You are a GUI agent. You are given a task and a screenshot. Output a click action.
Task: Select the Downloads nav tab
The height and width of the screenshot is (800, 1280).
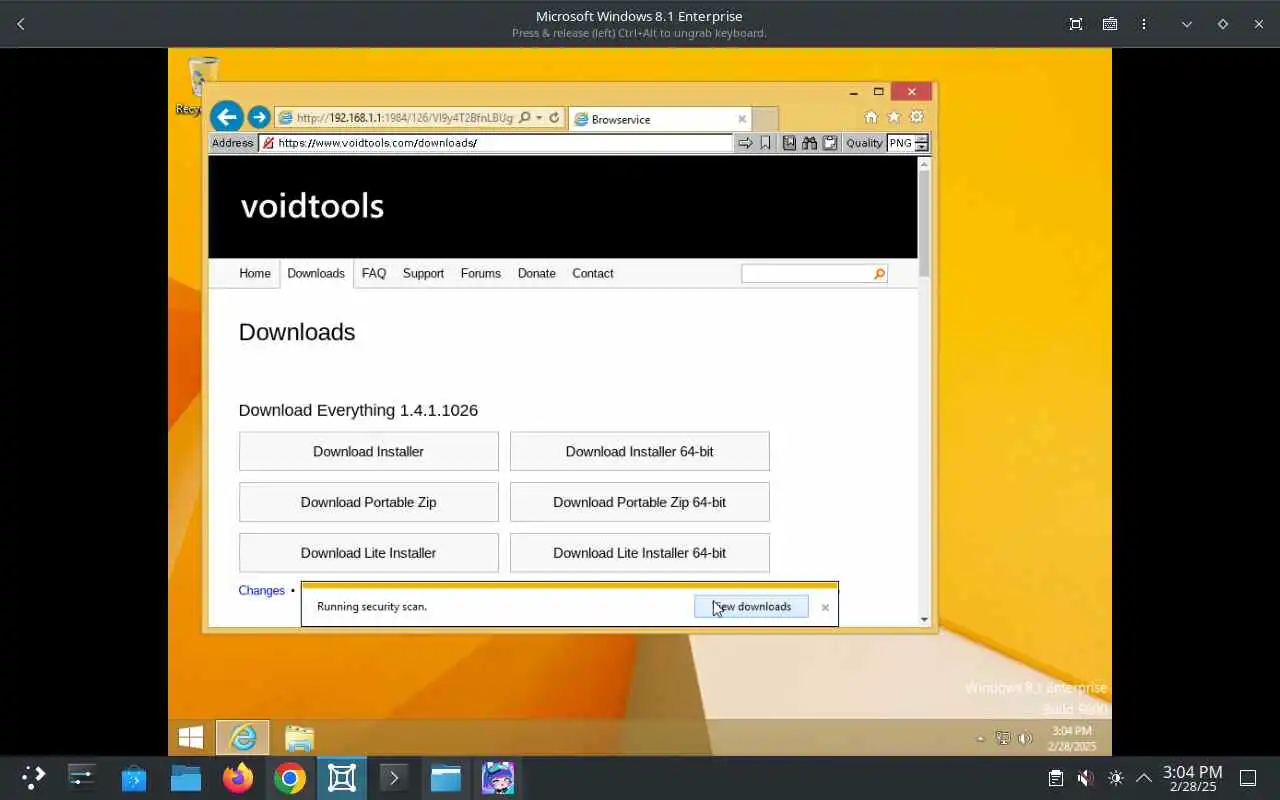316,273
